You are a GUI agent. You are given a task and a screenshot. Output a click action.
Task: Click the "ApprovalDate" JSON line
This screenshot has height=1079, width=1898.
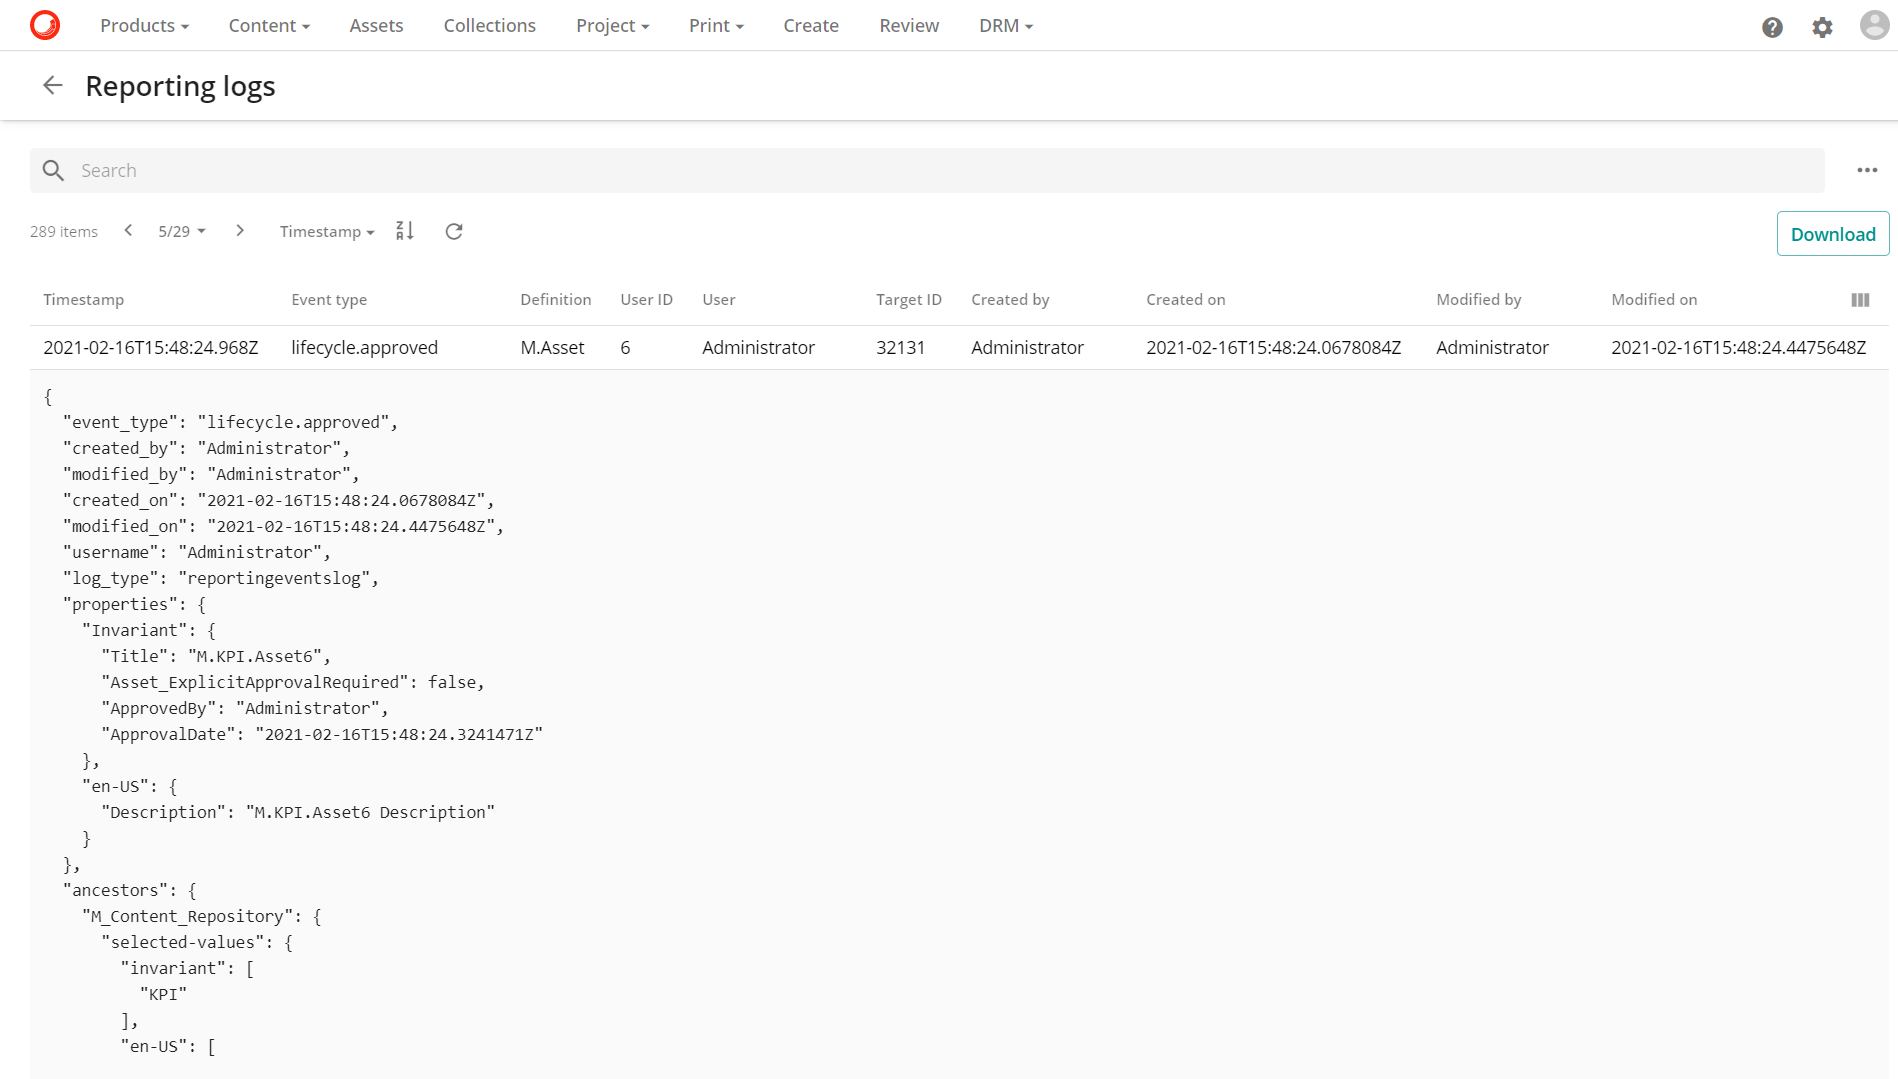click(322, 735)
